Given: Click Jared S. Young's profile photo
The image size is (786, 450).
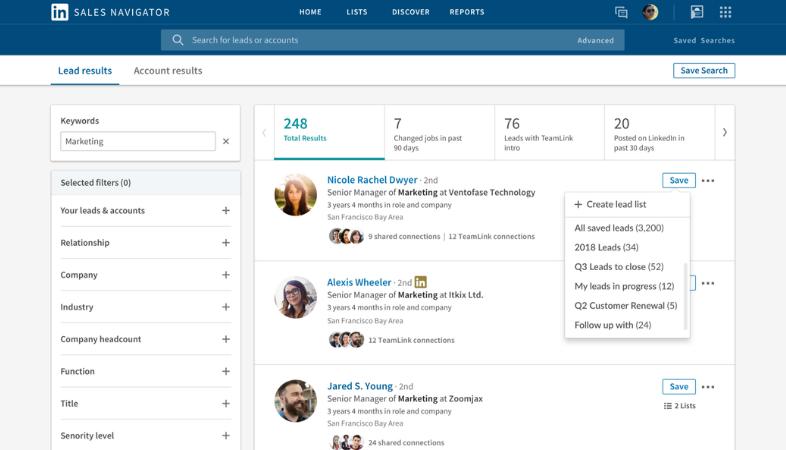Looking at the screenshot, I should tap(296, 401).
